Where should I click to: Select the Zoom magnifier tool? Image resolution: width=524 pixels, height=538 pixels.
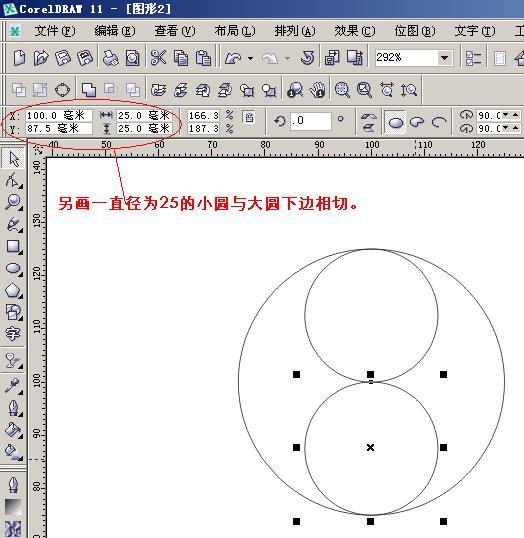tap(13, 202)
